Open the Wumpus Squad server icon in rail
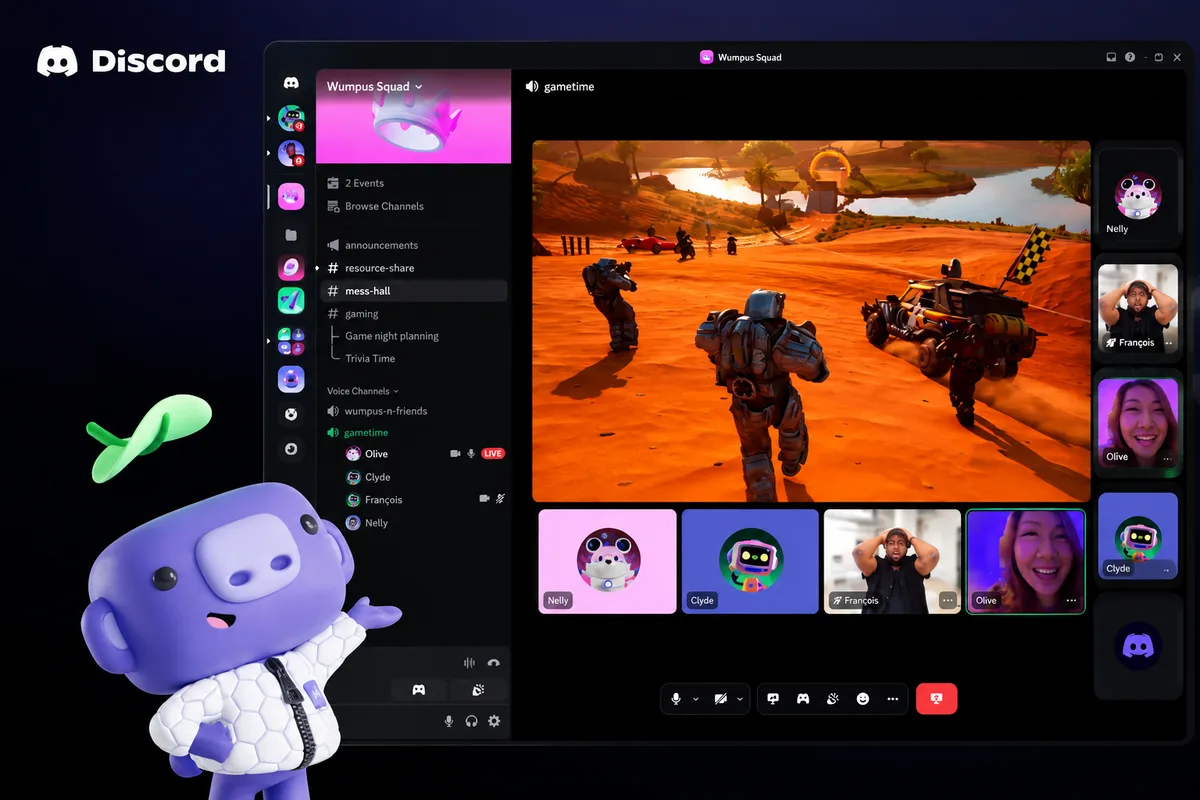Image resolution: width=1200 pixels, height=800 pixels. coord(291,196)
